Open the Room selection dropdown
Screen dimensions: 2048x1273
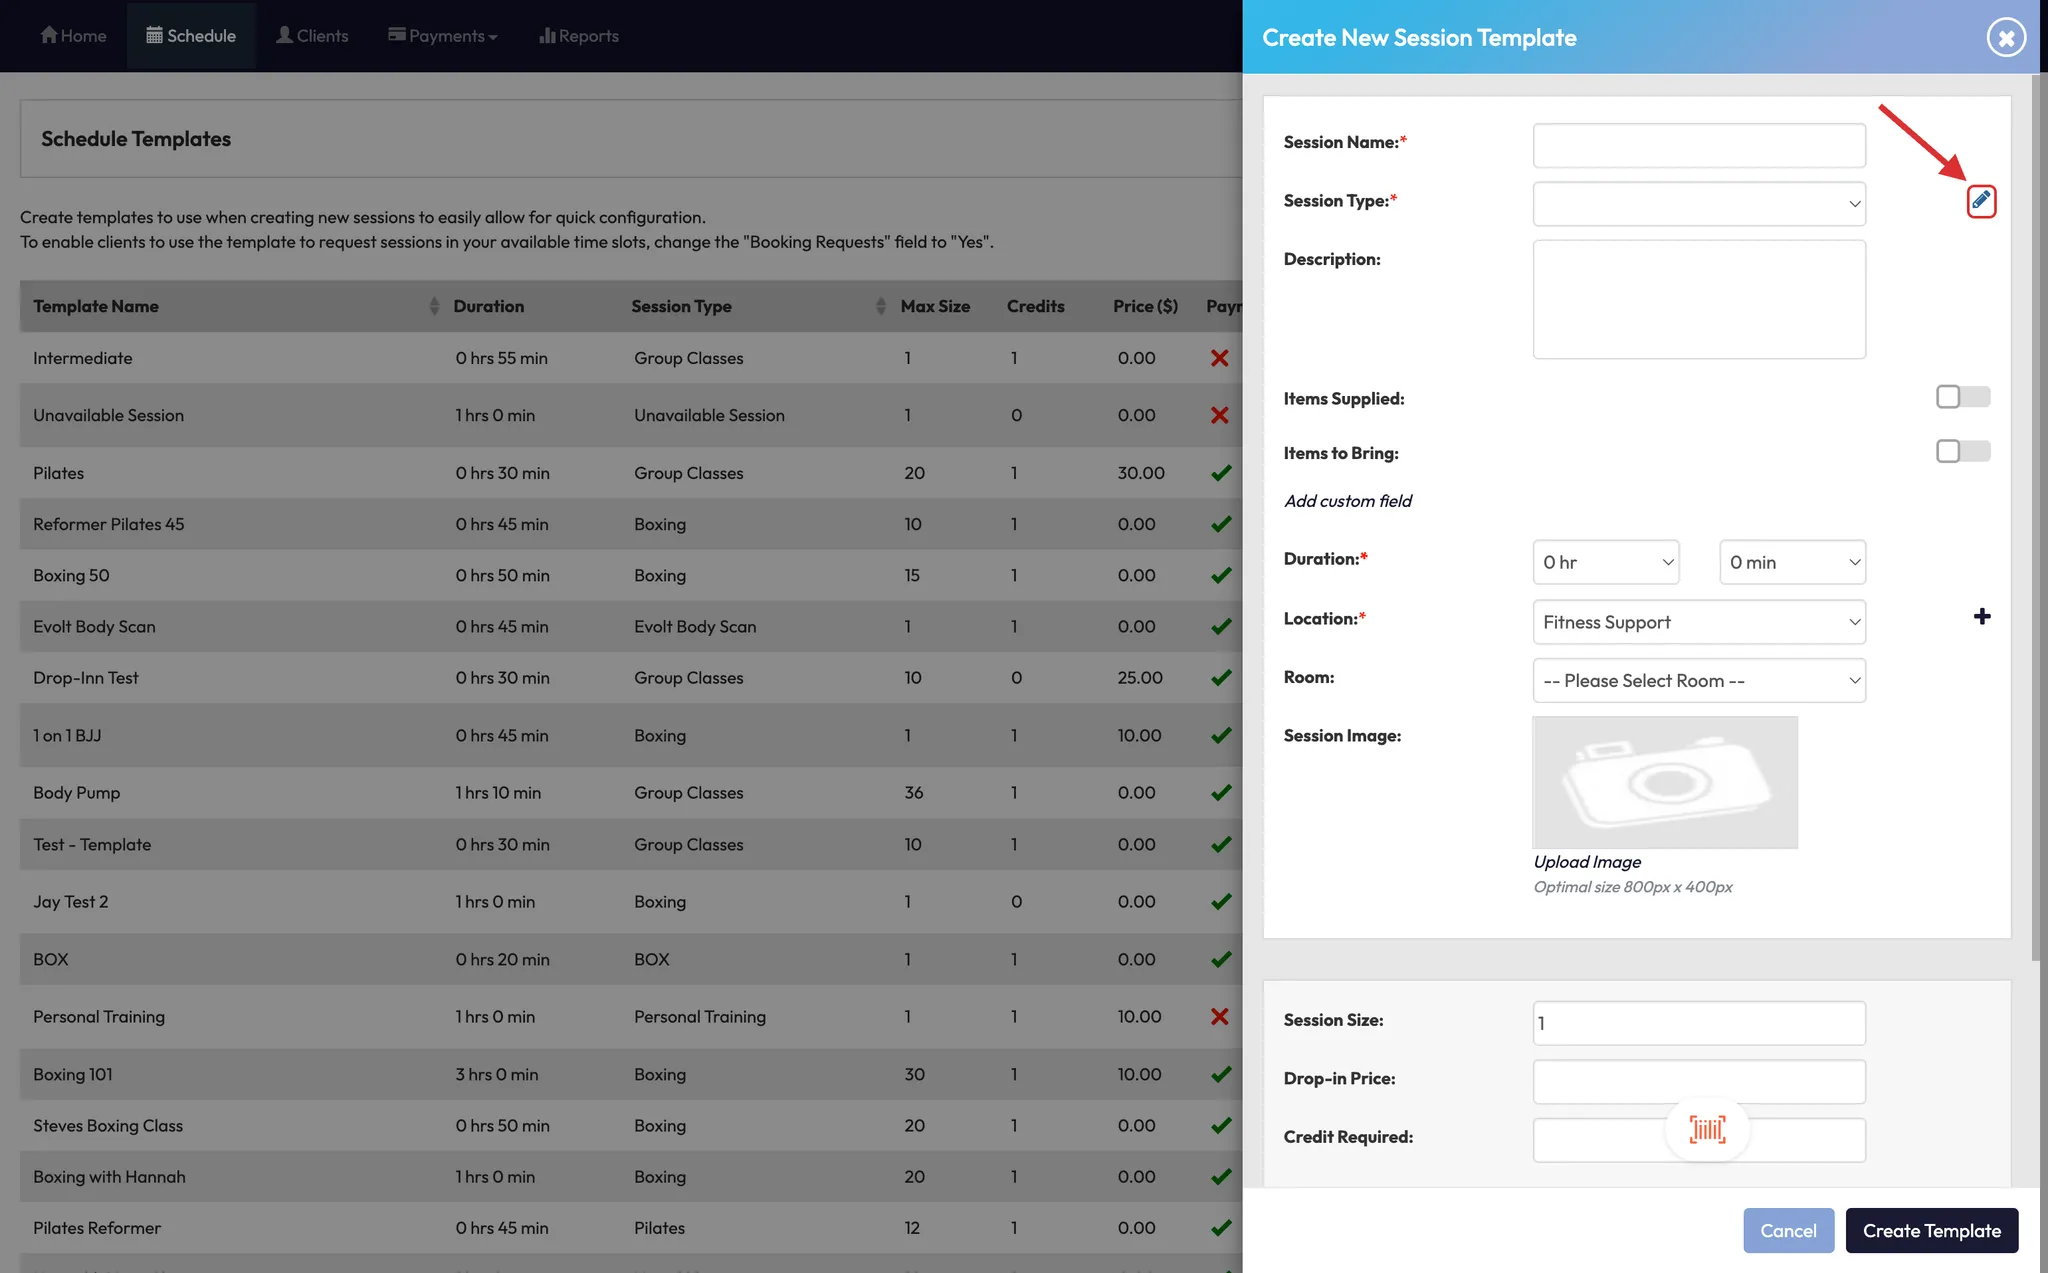click(x=1698, y=681)
